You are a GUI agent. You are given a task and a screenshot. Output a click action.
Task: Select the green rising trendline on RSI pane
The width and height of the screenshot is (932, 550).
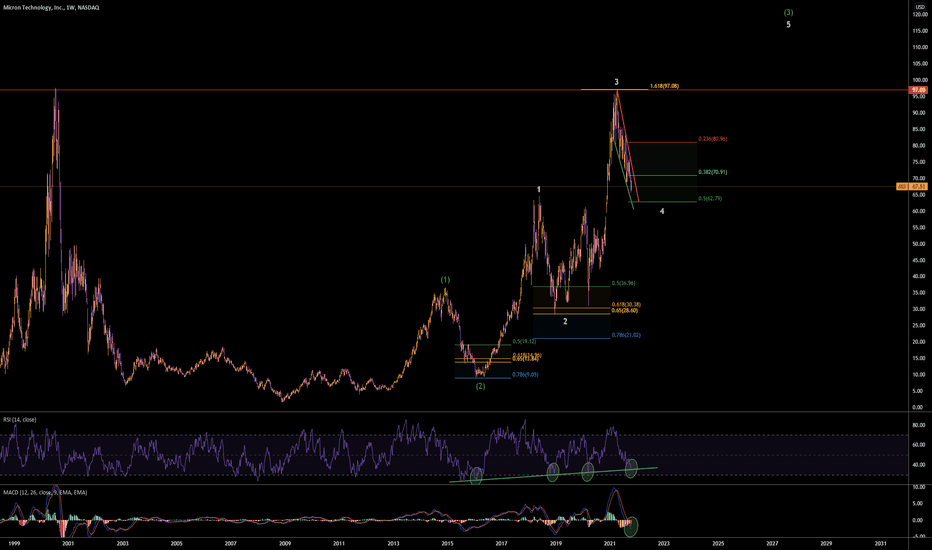pyautogui.click(x=553, y=474)
